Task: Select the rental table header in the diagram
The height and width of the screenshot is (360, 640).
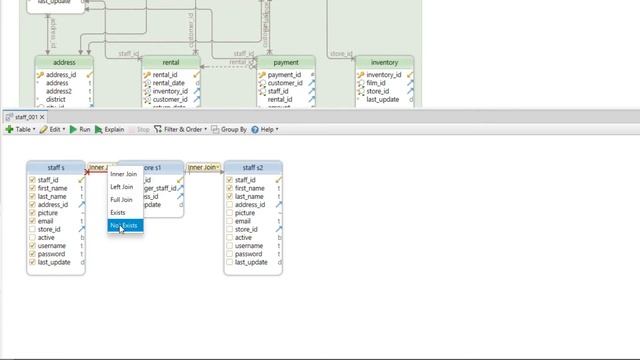Action: 171,62
